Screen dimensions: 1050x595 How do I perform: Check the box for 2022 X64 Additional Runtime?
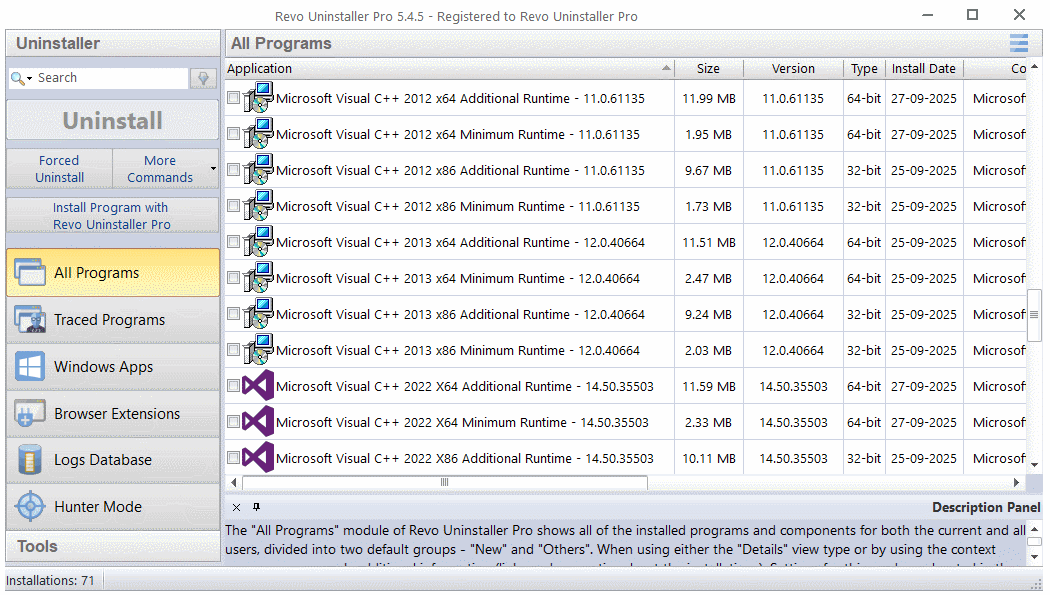[233, 386]
